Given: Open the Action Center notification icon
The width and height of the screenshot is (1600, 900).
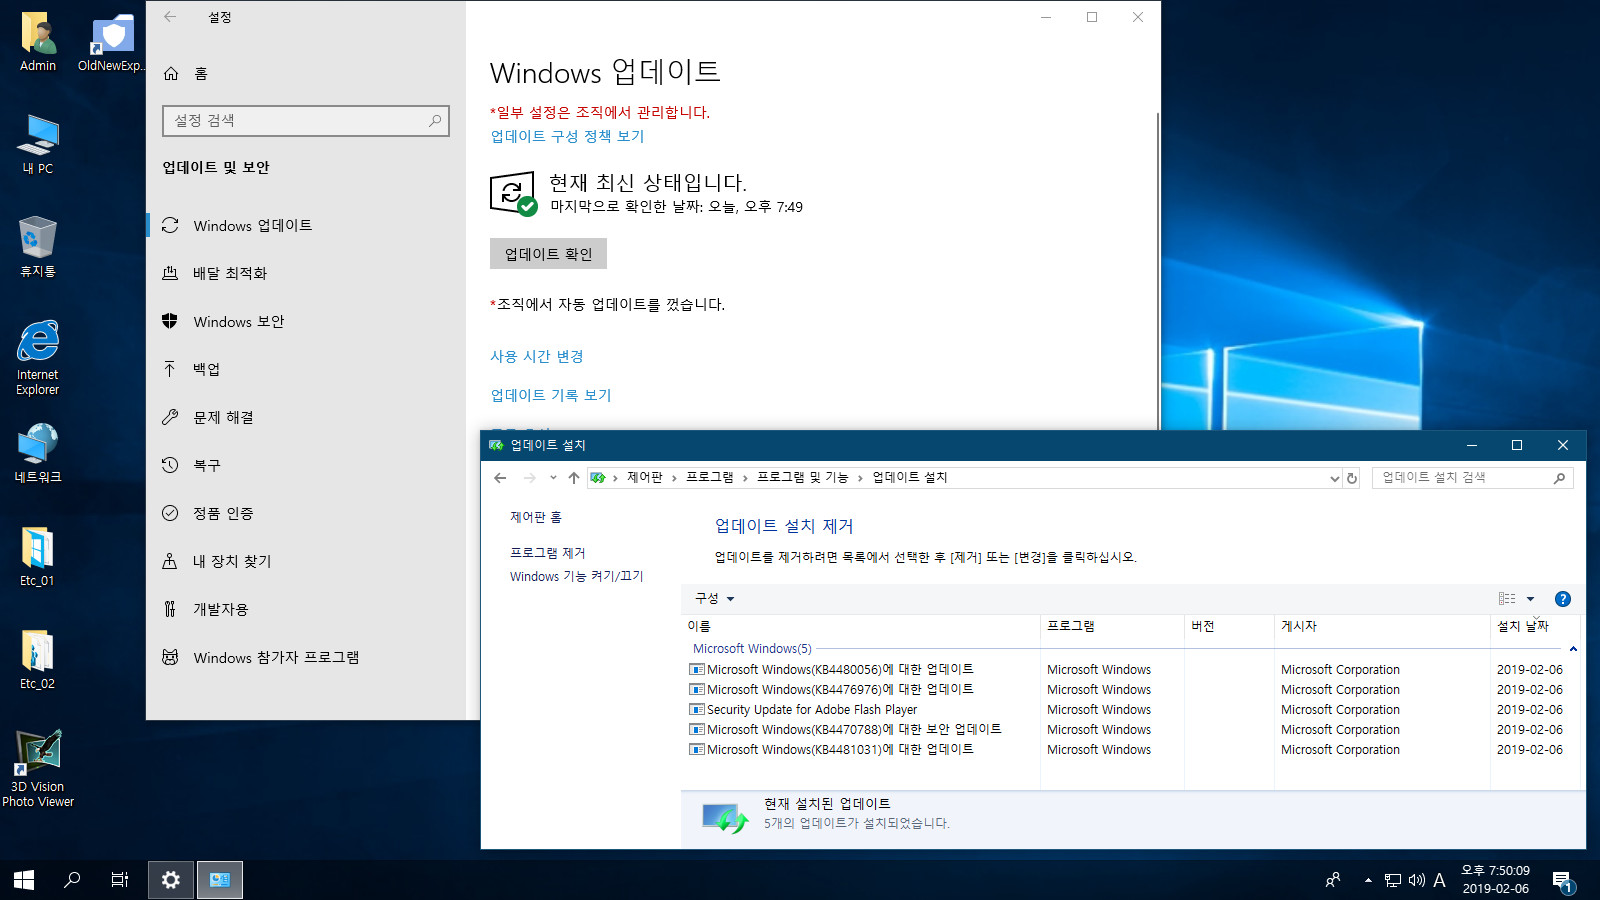Looking at the screenshot, I should 1563,881.
